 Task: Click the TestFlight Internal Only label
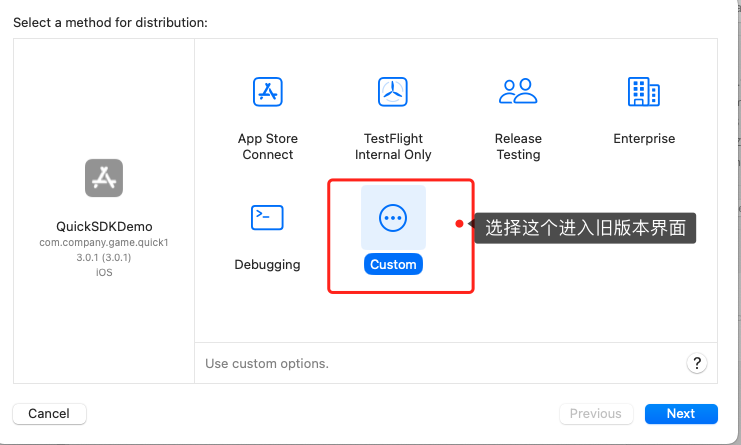[x=393, y=146]
